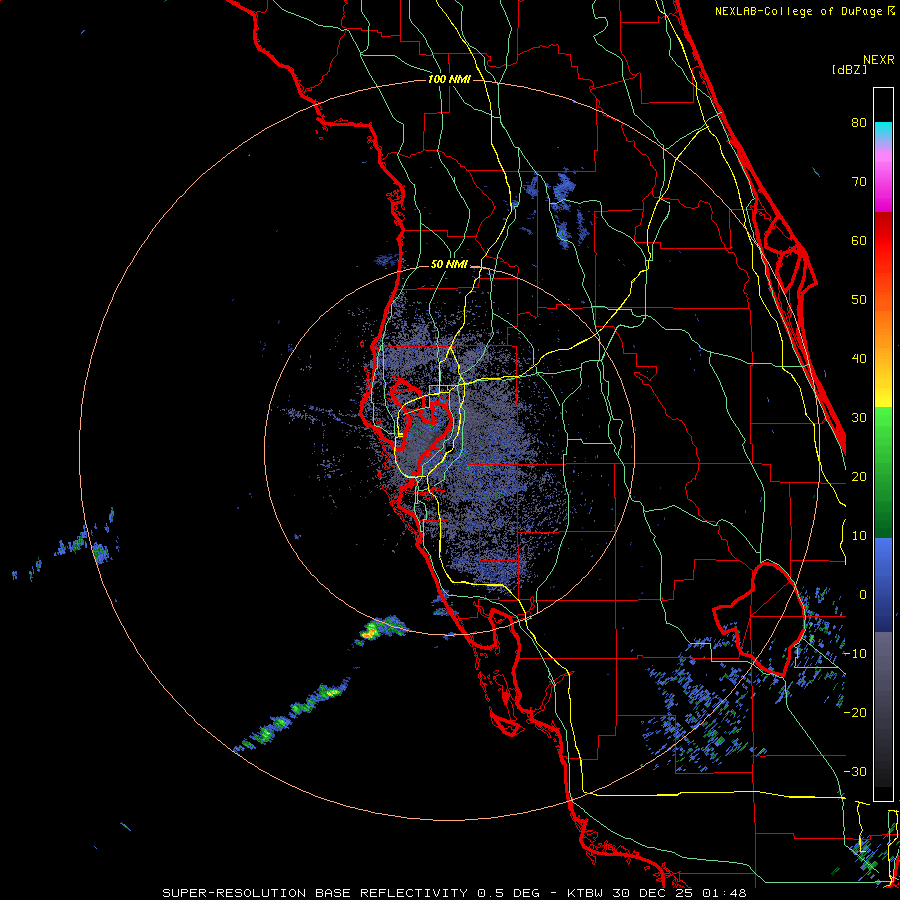Click the green 20 dBZ color band
Image resolution: width=900 pixels, height=900 pixels.
pyautogui.click(x=883, y=474)
